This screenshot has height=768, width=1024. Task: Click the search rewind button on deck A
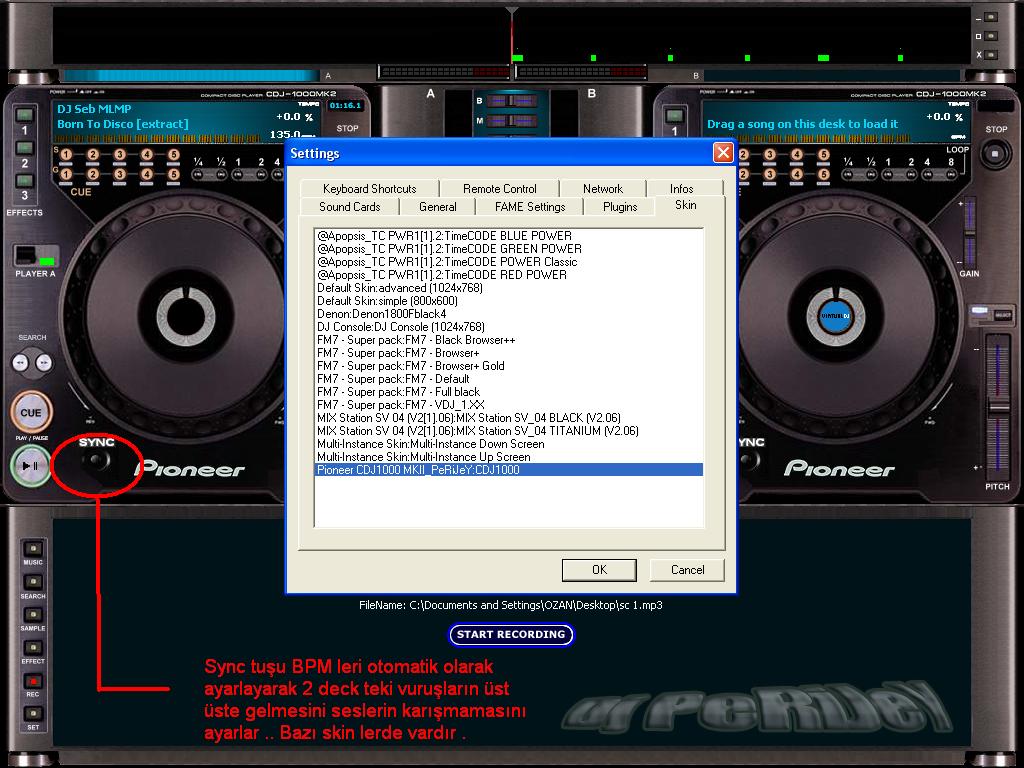21,362
